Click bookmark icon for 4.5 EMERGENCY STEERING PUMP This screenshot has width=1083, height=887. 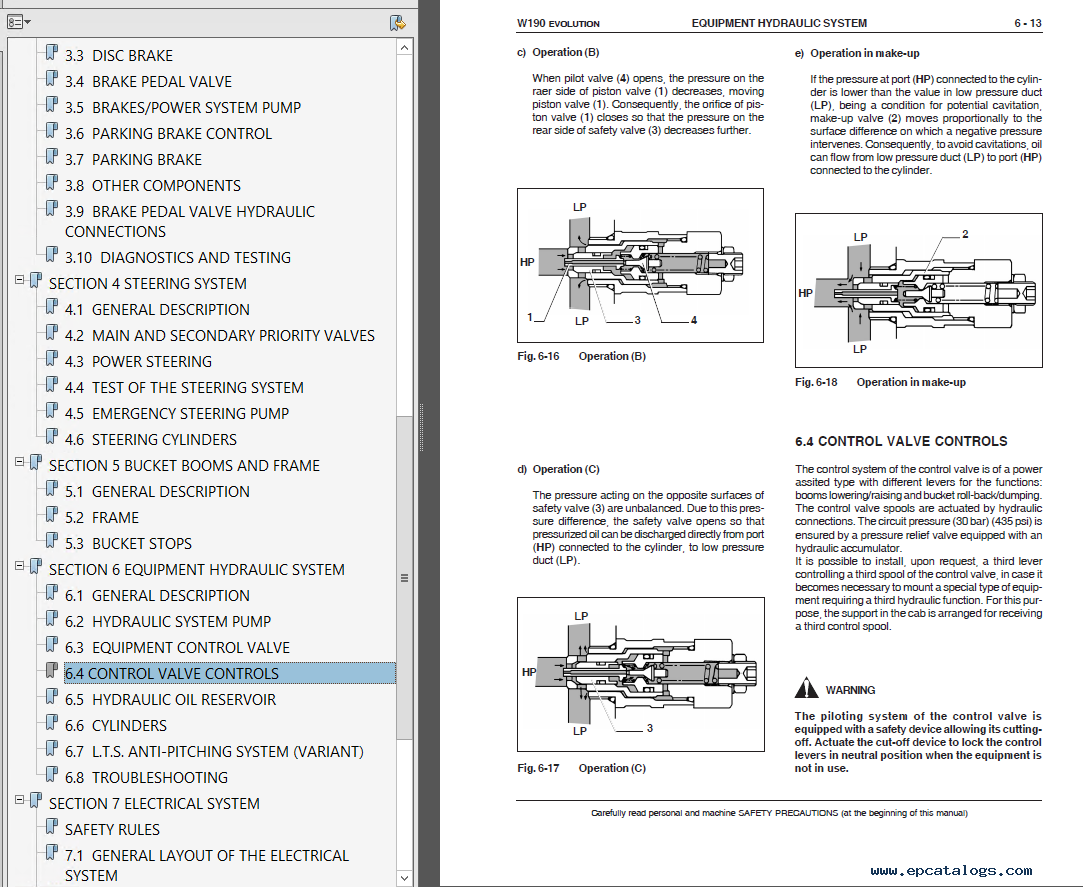click(52, 411)
